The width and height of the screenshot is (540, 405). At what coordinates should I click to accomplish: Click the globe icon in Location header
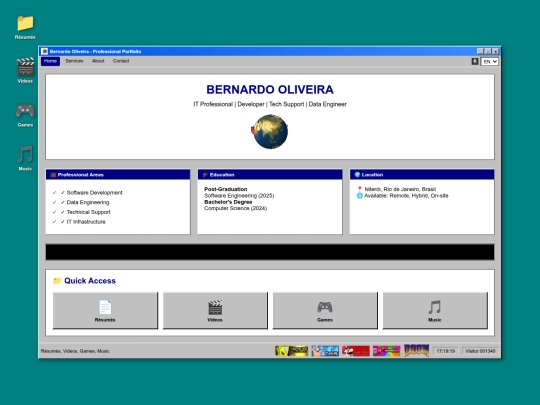point(357,175)
